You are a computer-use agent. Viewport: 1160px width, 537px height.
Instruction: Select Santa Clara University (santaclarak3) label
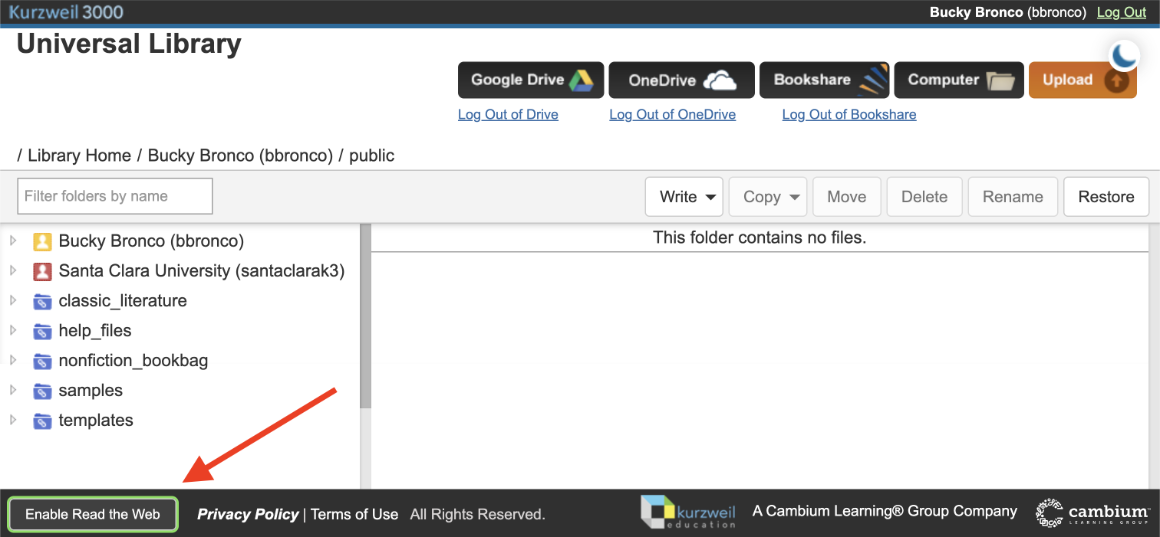202,271
